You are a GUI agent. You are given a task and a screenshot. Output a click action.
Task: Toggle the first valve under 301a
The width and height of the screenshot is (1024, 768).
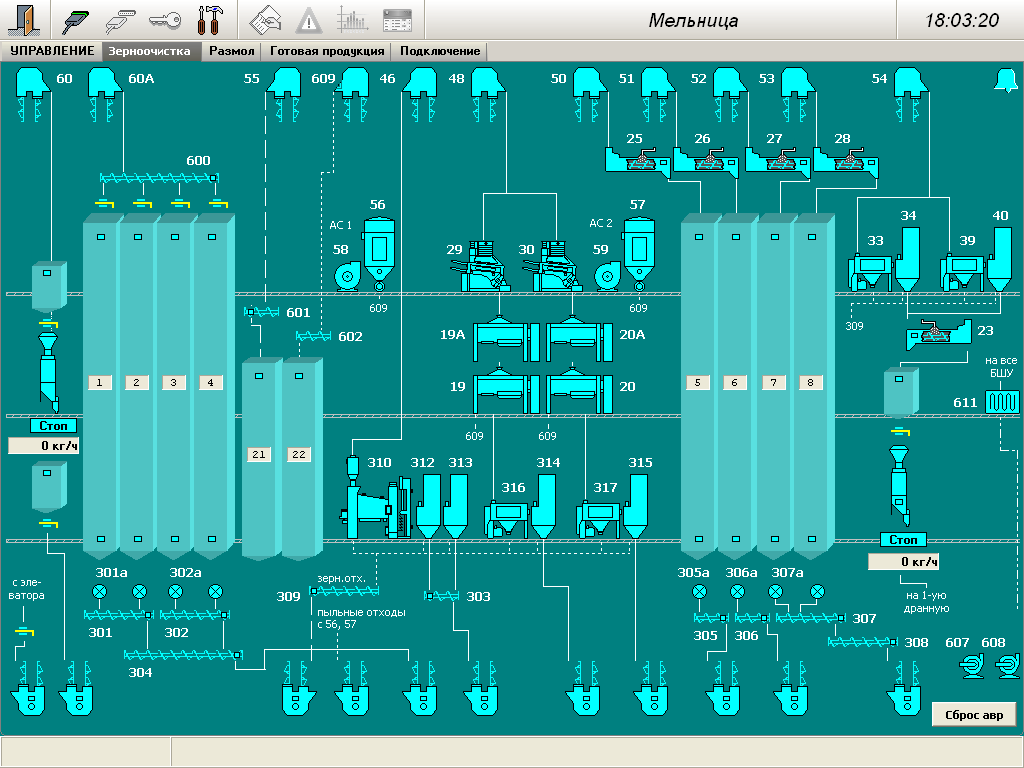click(x=99, y=592)
